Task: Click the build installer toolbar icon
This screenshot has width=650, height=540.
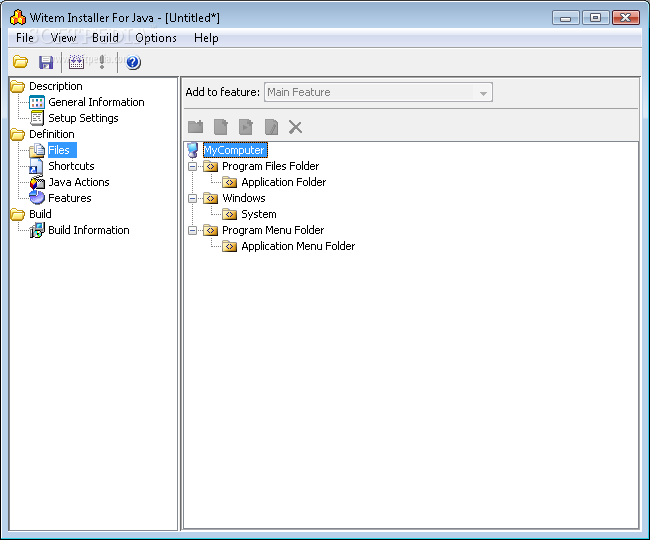Action: coord(76,62)
